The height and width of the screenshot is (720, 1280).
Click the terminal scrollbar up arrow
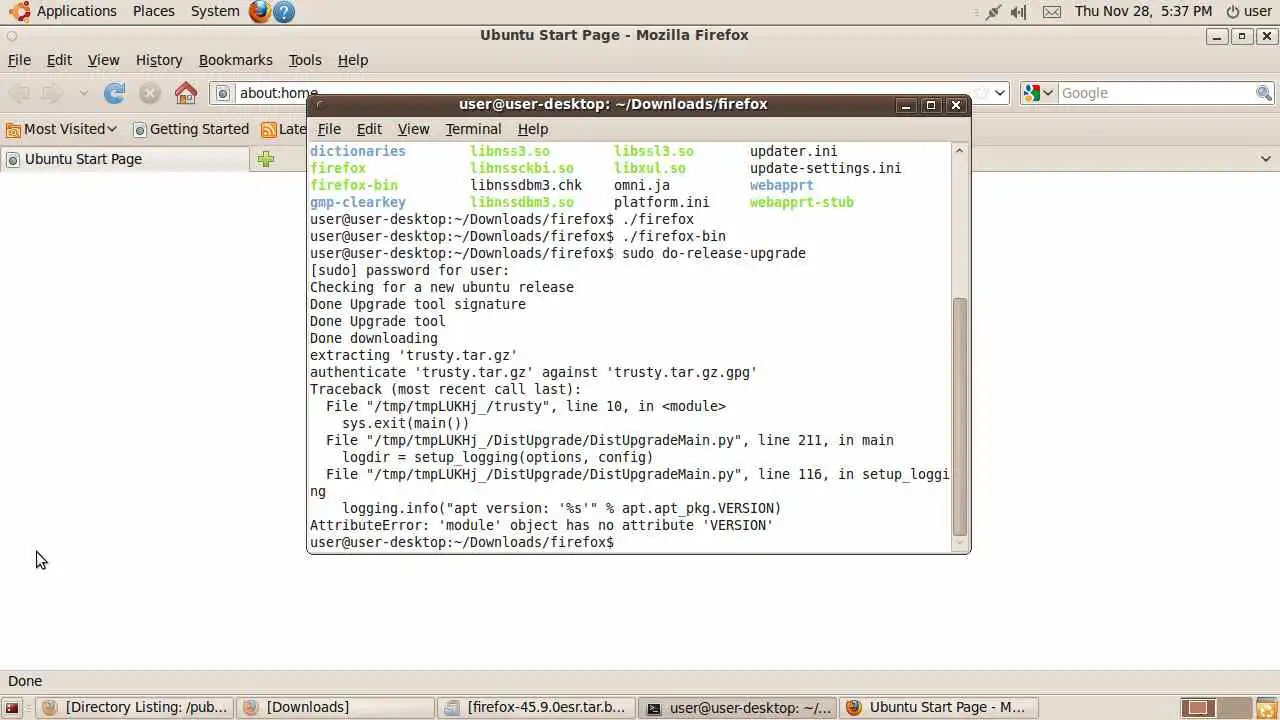(x=960, y=151)
